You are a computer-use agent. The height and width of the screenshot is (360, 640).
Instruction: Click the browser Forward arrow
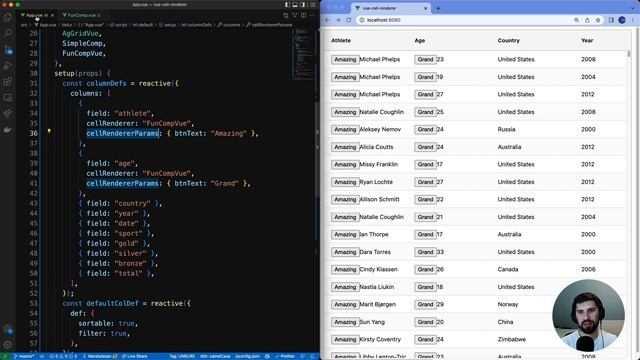338,20
